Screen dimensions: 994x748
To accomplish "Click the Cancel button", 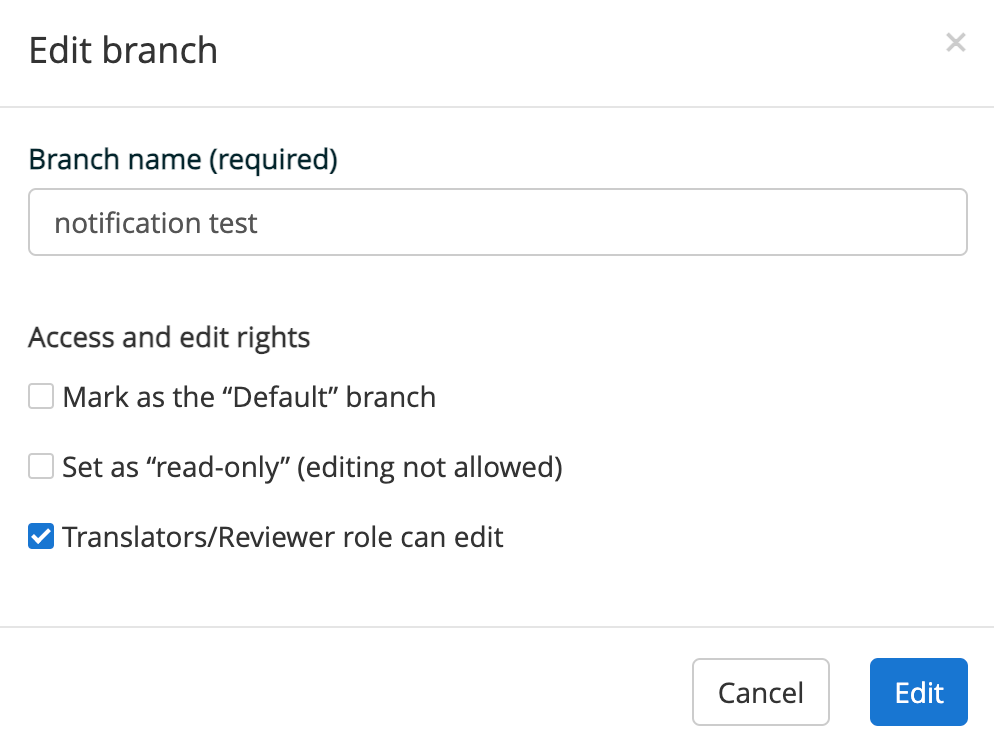I will coord(761,692).
